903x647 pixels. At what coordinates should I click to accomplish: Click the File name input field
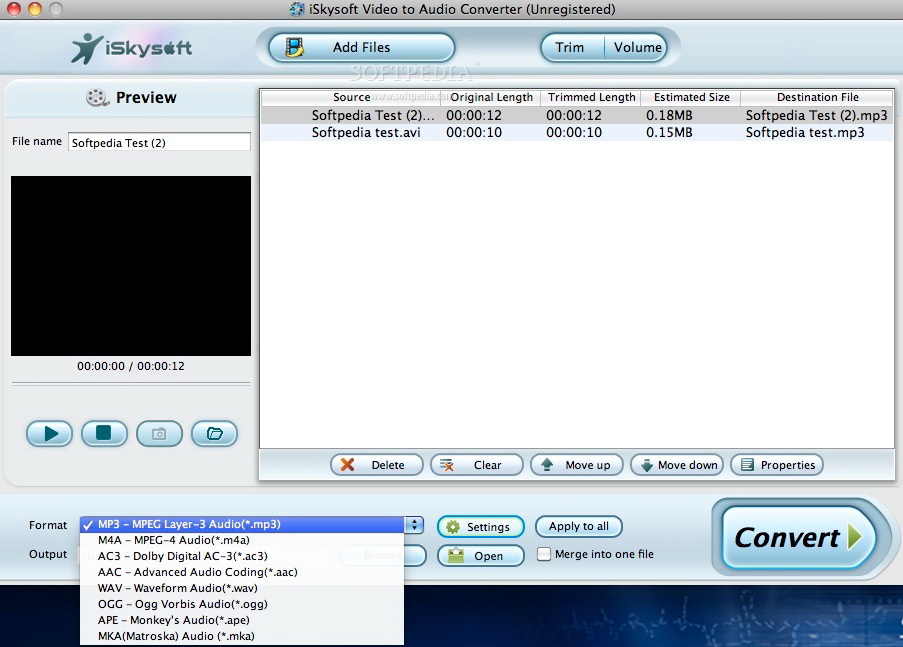click(160, 142)
